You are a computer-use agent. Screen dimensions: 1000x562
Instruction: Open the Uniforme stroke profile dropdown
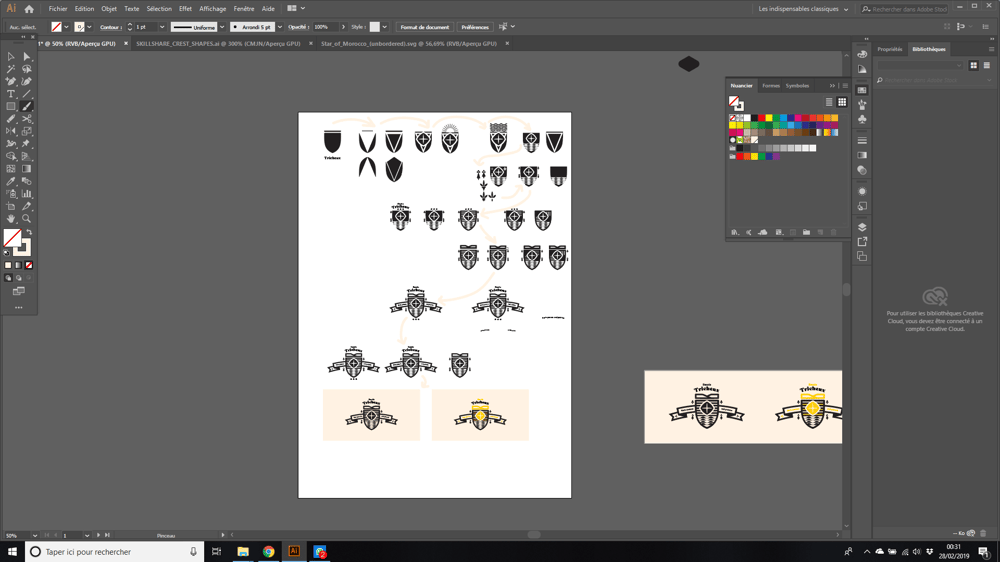click(x=222, y=27)
